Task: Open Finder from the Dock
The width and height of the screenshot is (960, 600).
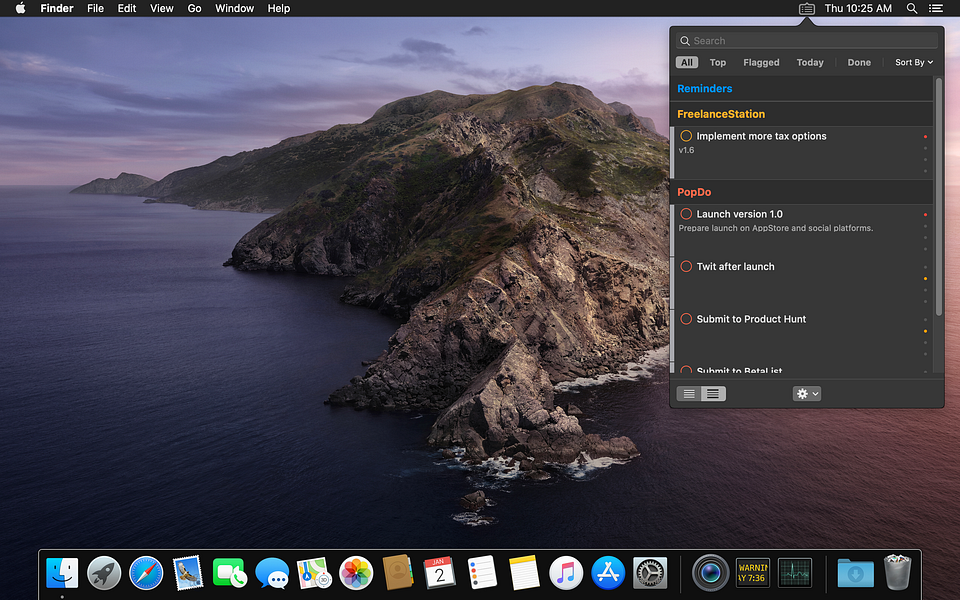Action: click(62, 573)
